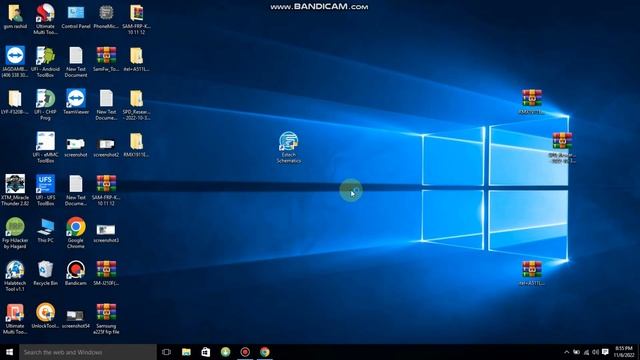
Task: Launch the shortcut labeled TeamViewer
Action: 76,102
